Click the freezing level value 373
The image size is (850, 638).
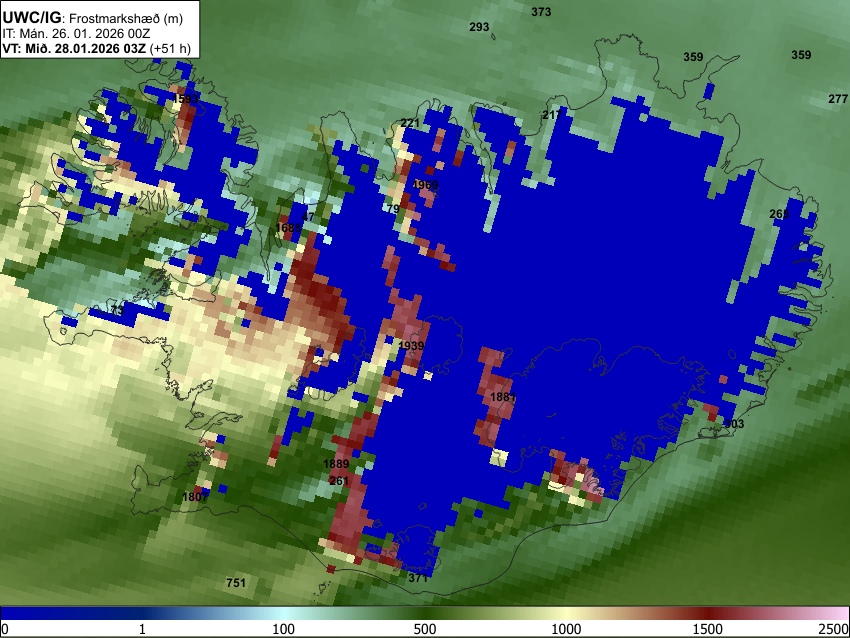(x=541, y=12)
